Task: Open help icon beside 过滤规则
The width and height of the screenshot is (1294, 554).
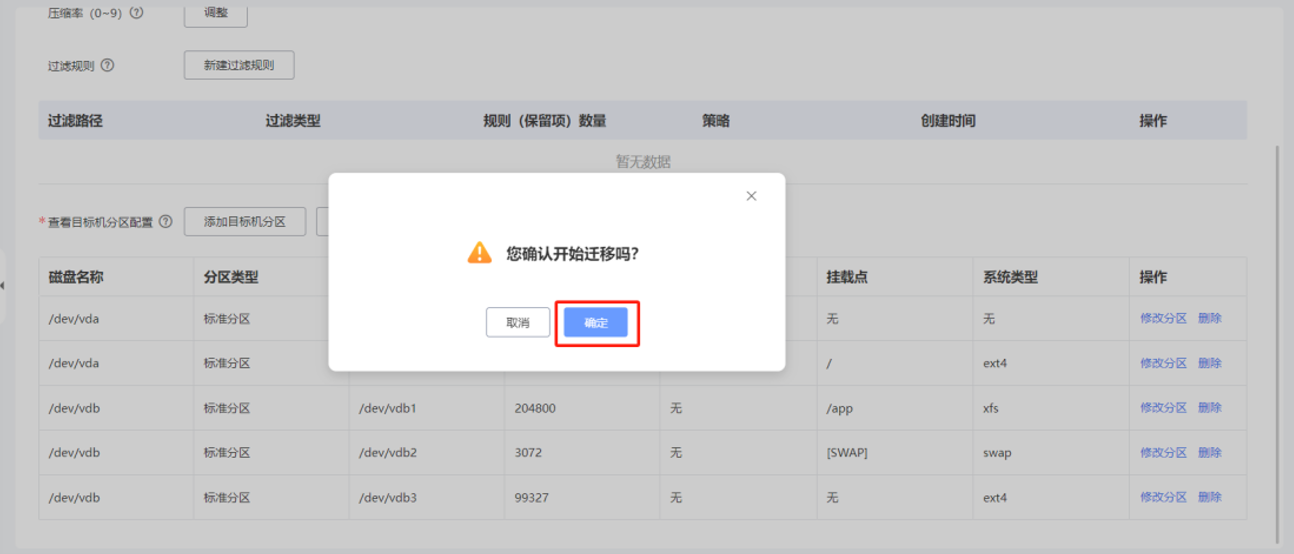Action: pos(108,65)
